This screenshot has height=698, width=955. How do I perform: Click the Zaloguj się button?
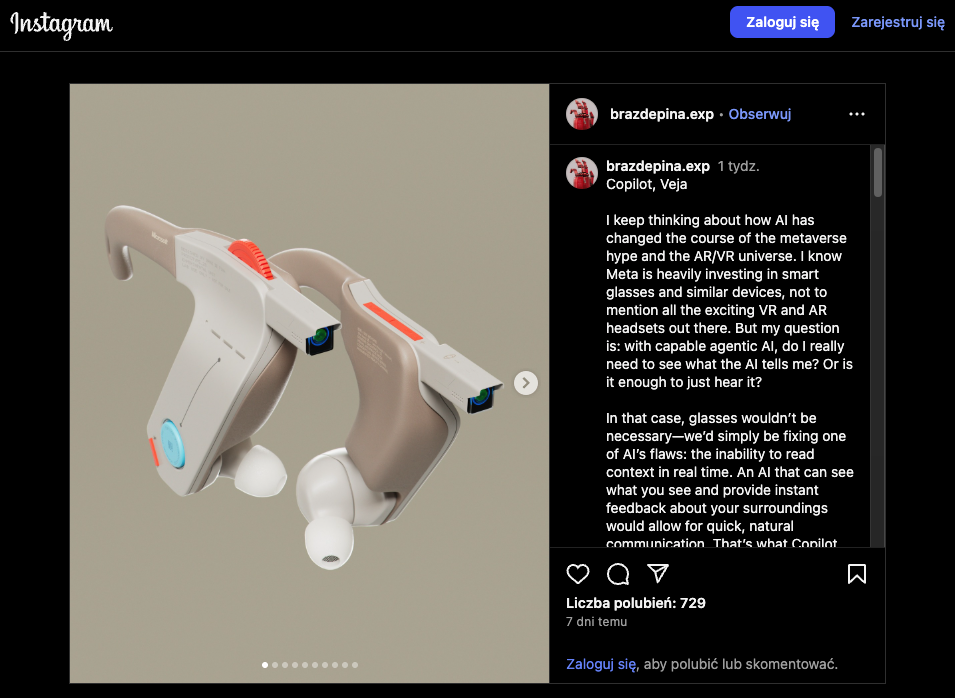(782, 22)
